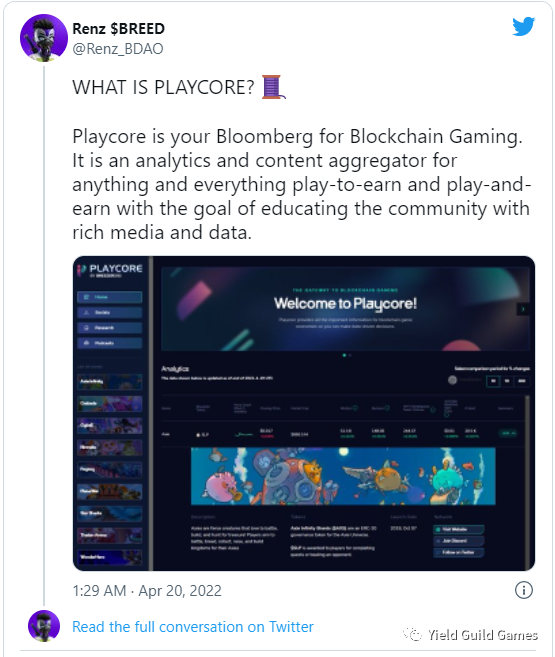Open the Research sidebar menu item

(x=109, y=328)
